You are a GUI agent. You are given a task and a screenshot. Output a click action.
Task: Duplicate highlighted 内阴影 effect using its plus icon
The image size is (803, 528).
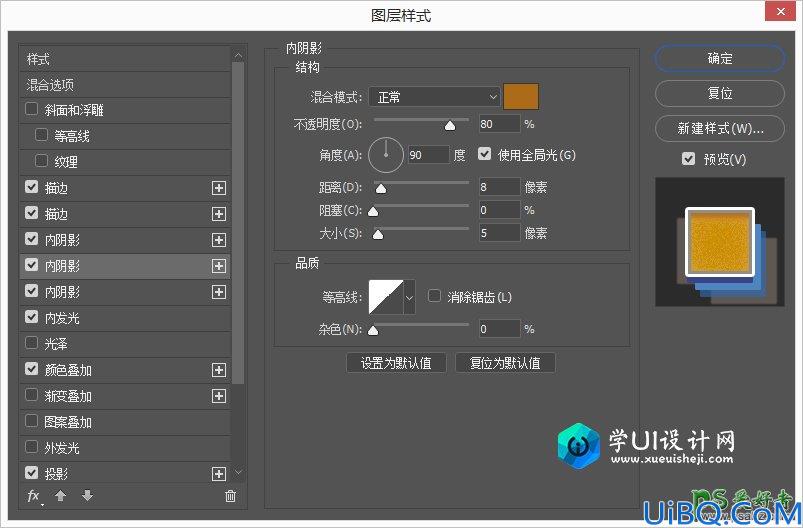219,266
